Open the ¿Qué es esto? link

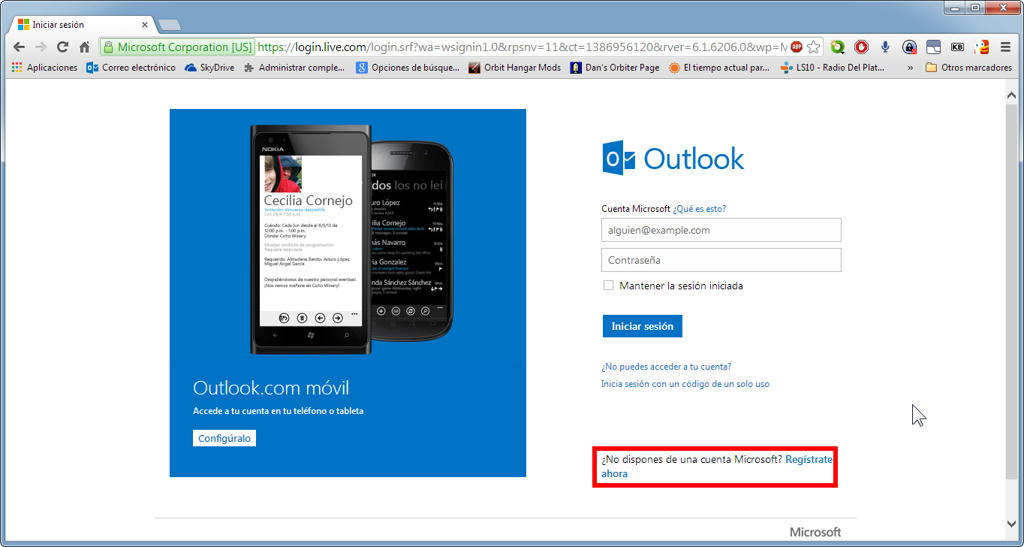[699, 209]
